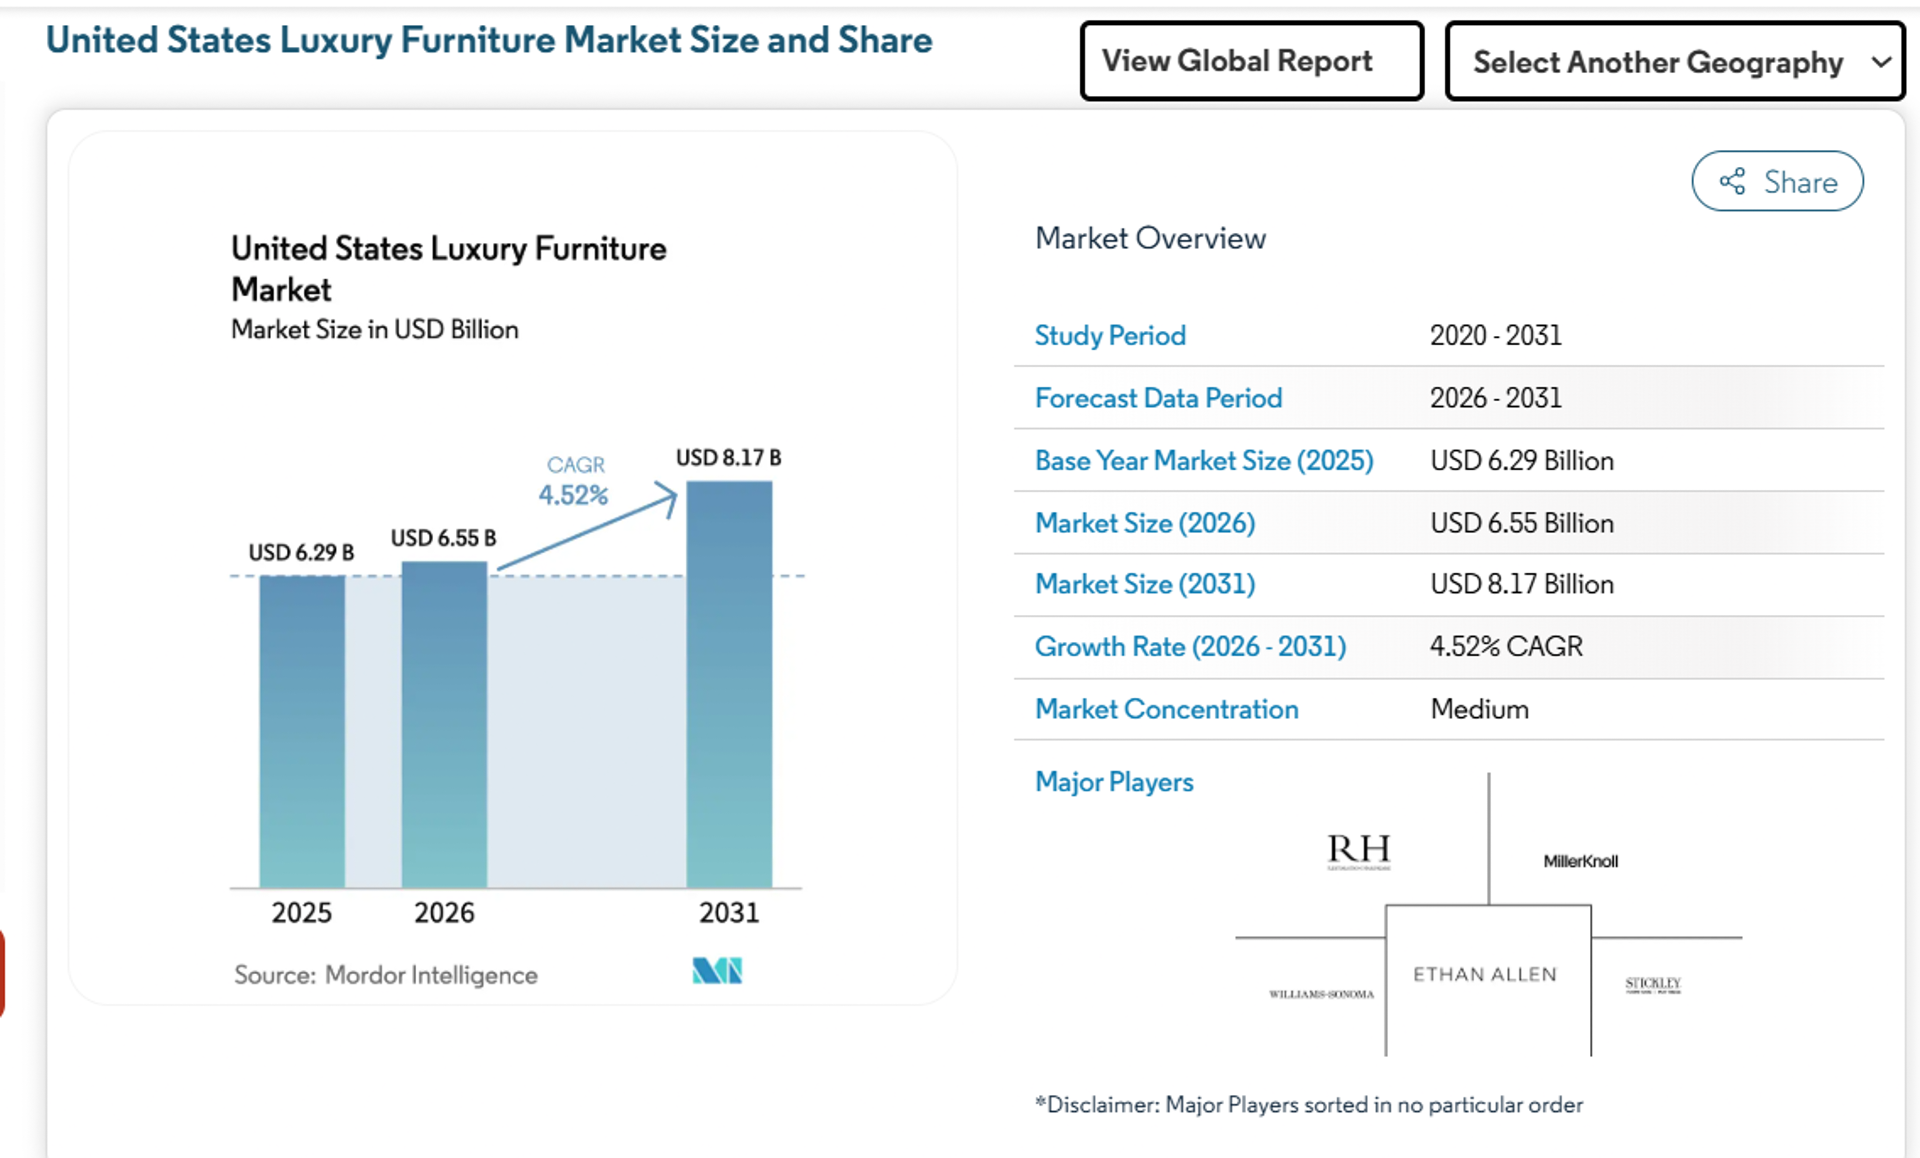Click the Share button

coord(1777,182)
